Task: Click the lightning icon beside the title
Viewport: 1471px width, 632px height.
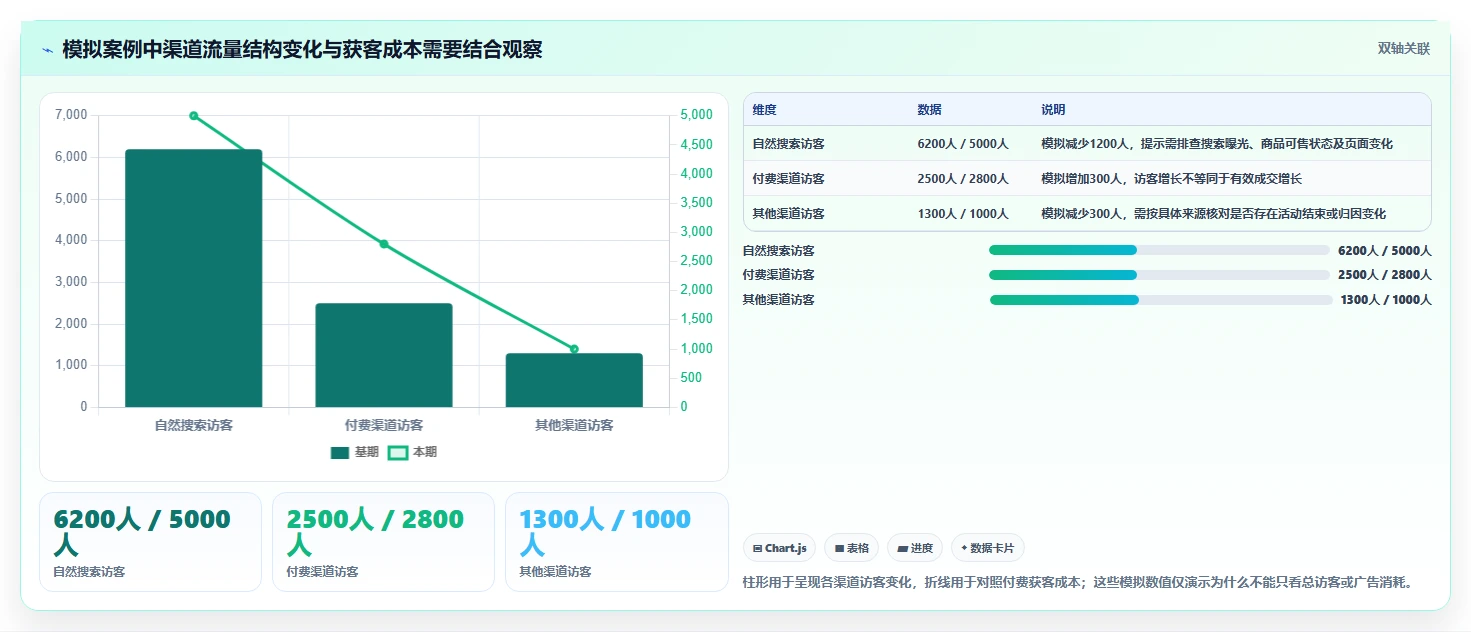Action: 48,50
